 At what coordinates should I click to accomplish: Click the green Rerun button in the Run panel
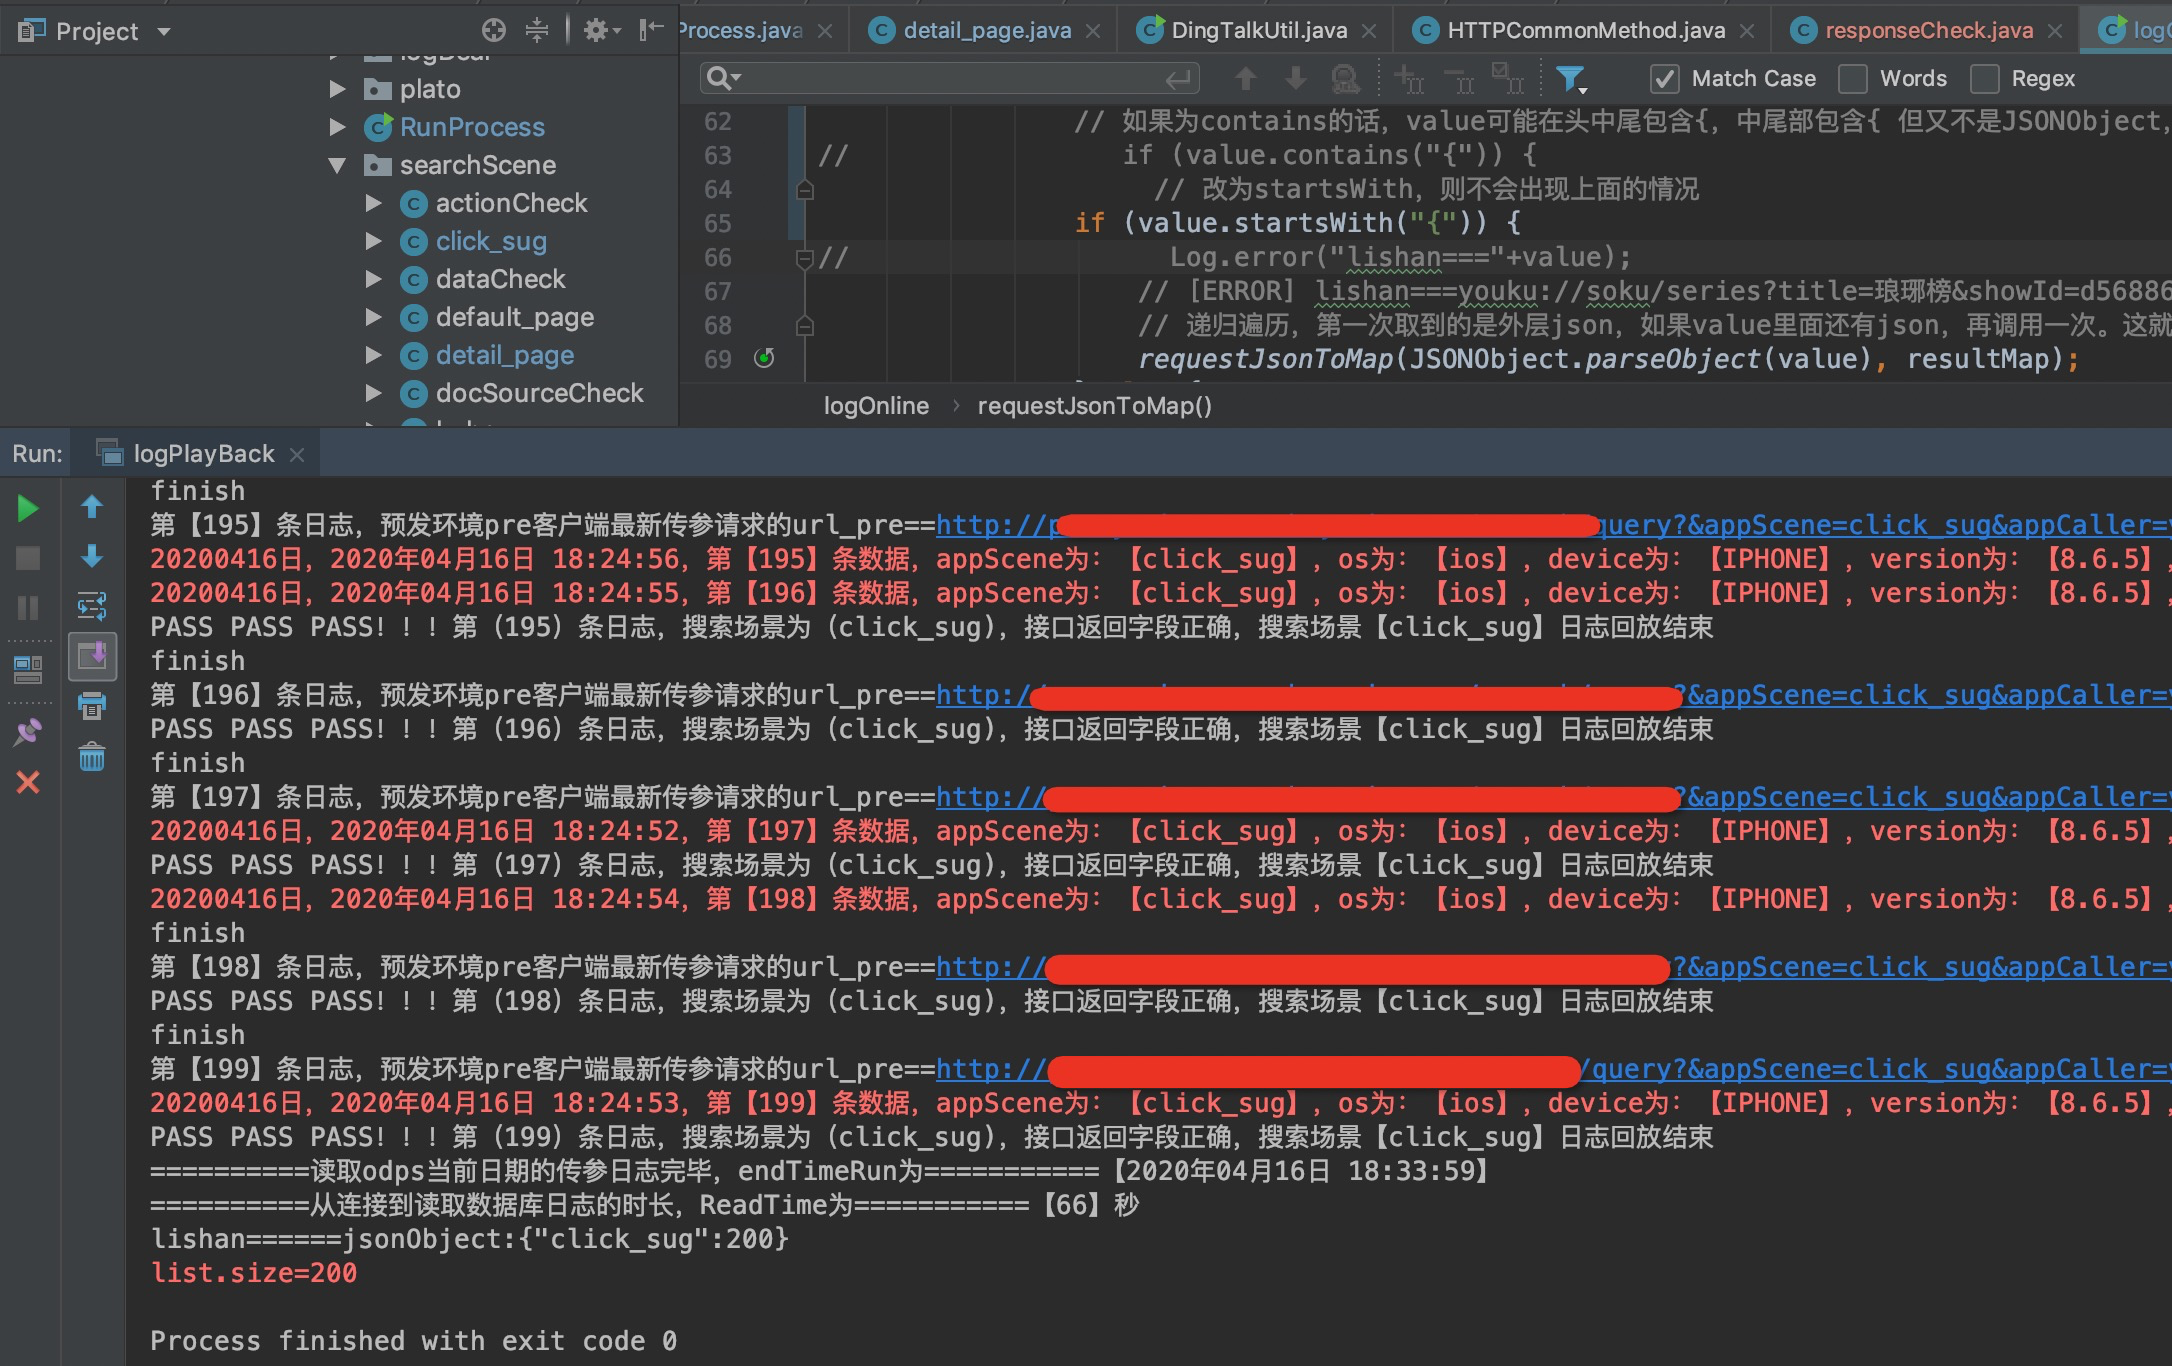(28, 509)
